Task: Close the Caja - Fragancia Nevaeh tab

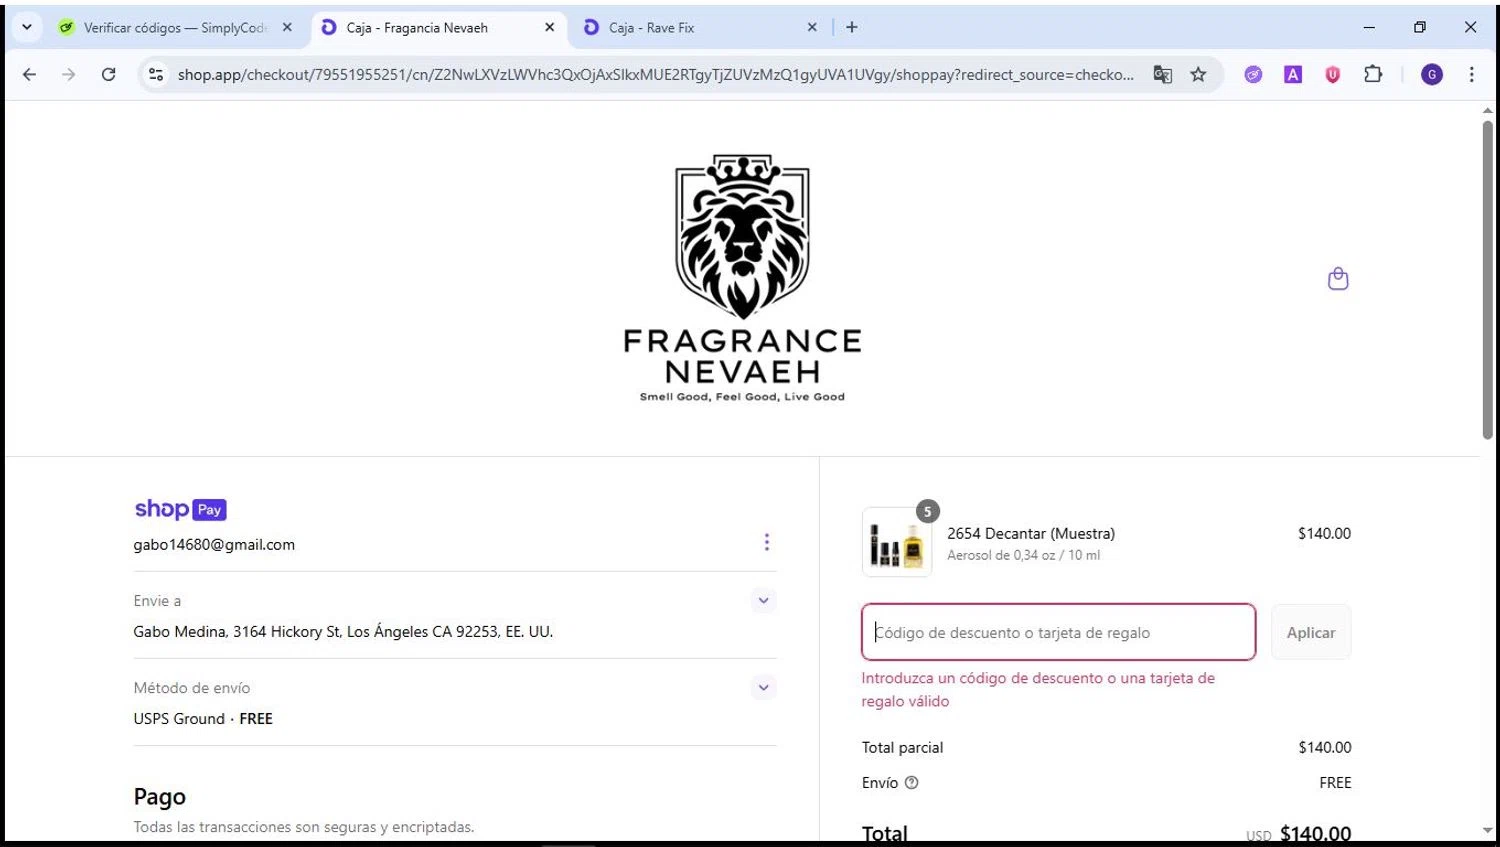Action: click(549, 27)
